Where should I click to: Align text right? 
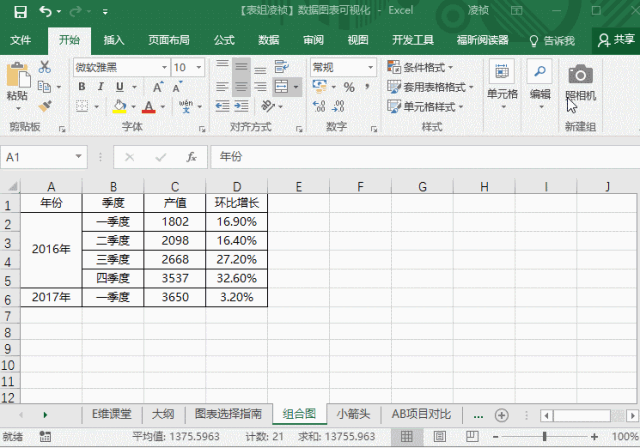(260, 86)
